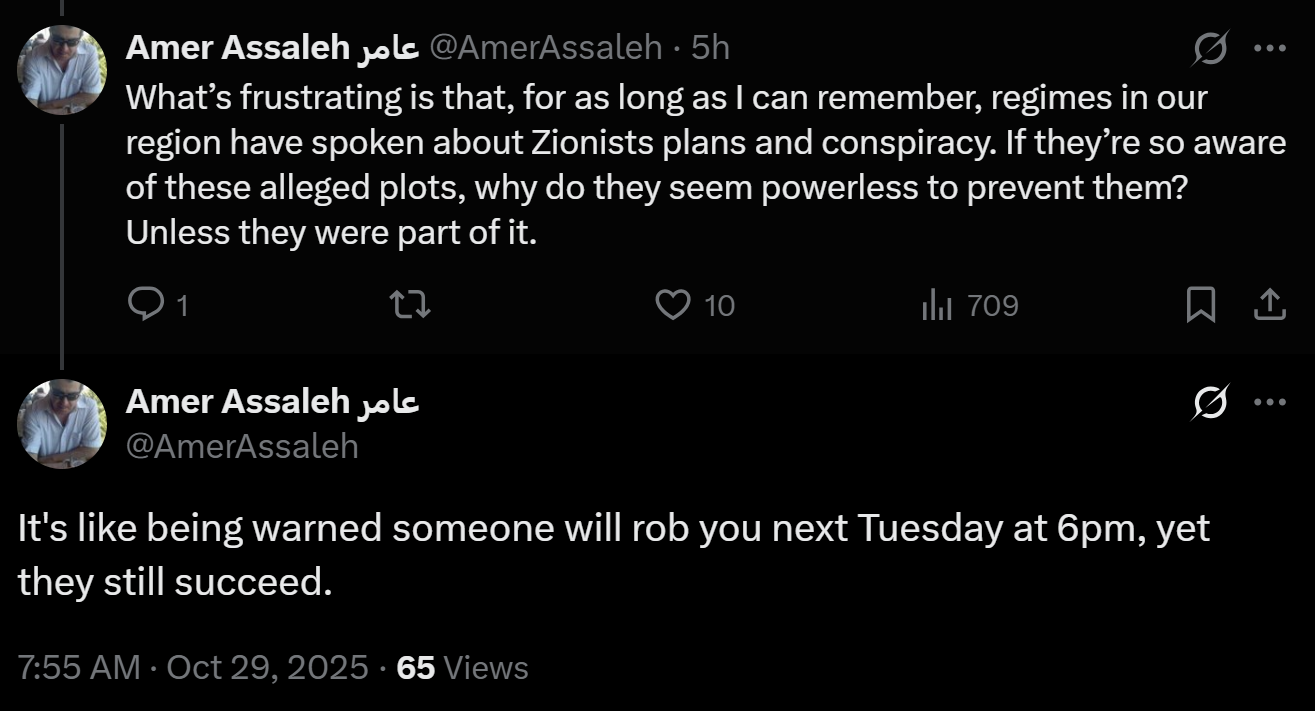Reply to the first tweet
Viewport: 1315px width, 711px height.
click(x=147, y=305)
